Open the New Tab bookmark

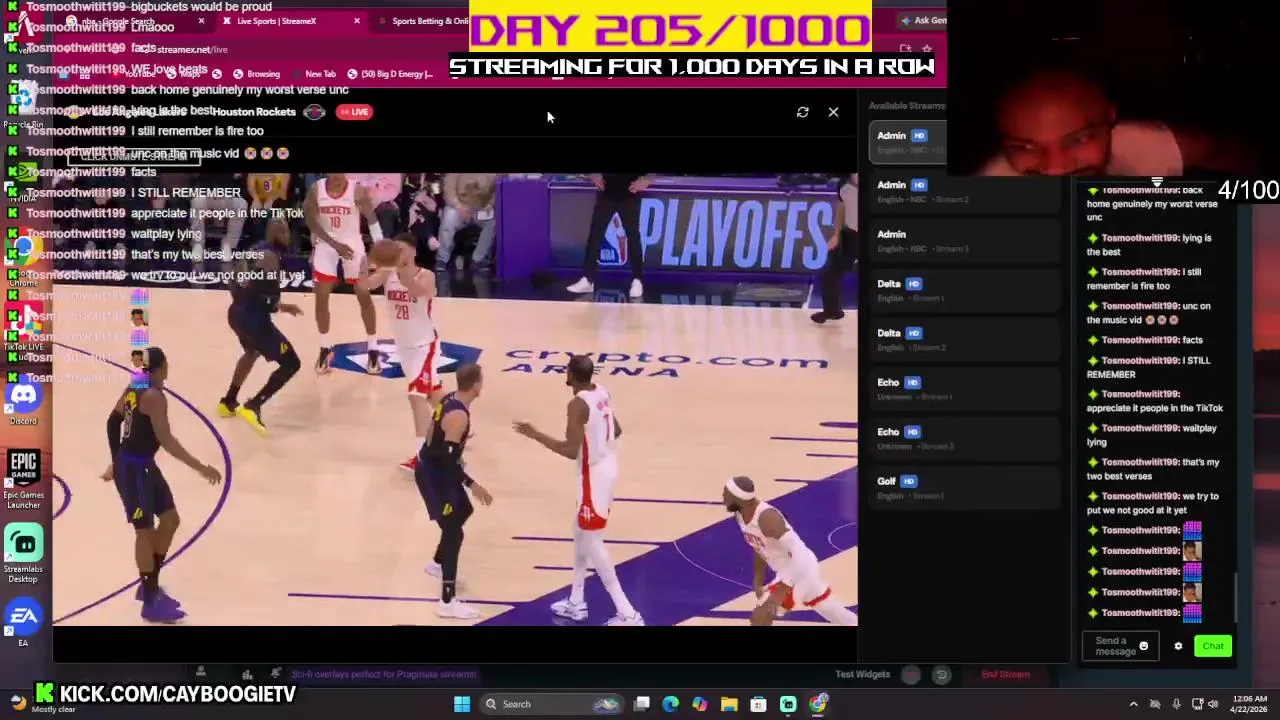point(313,74)
